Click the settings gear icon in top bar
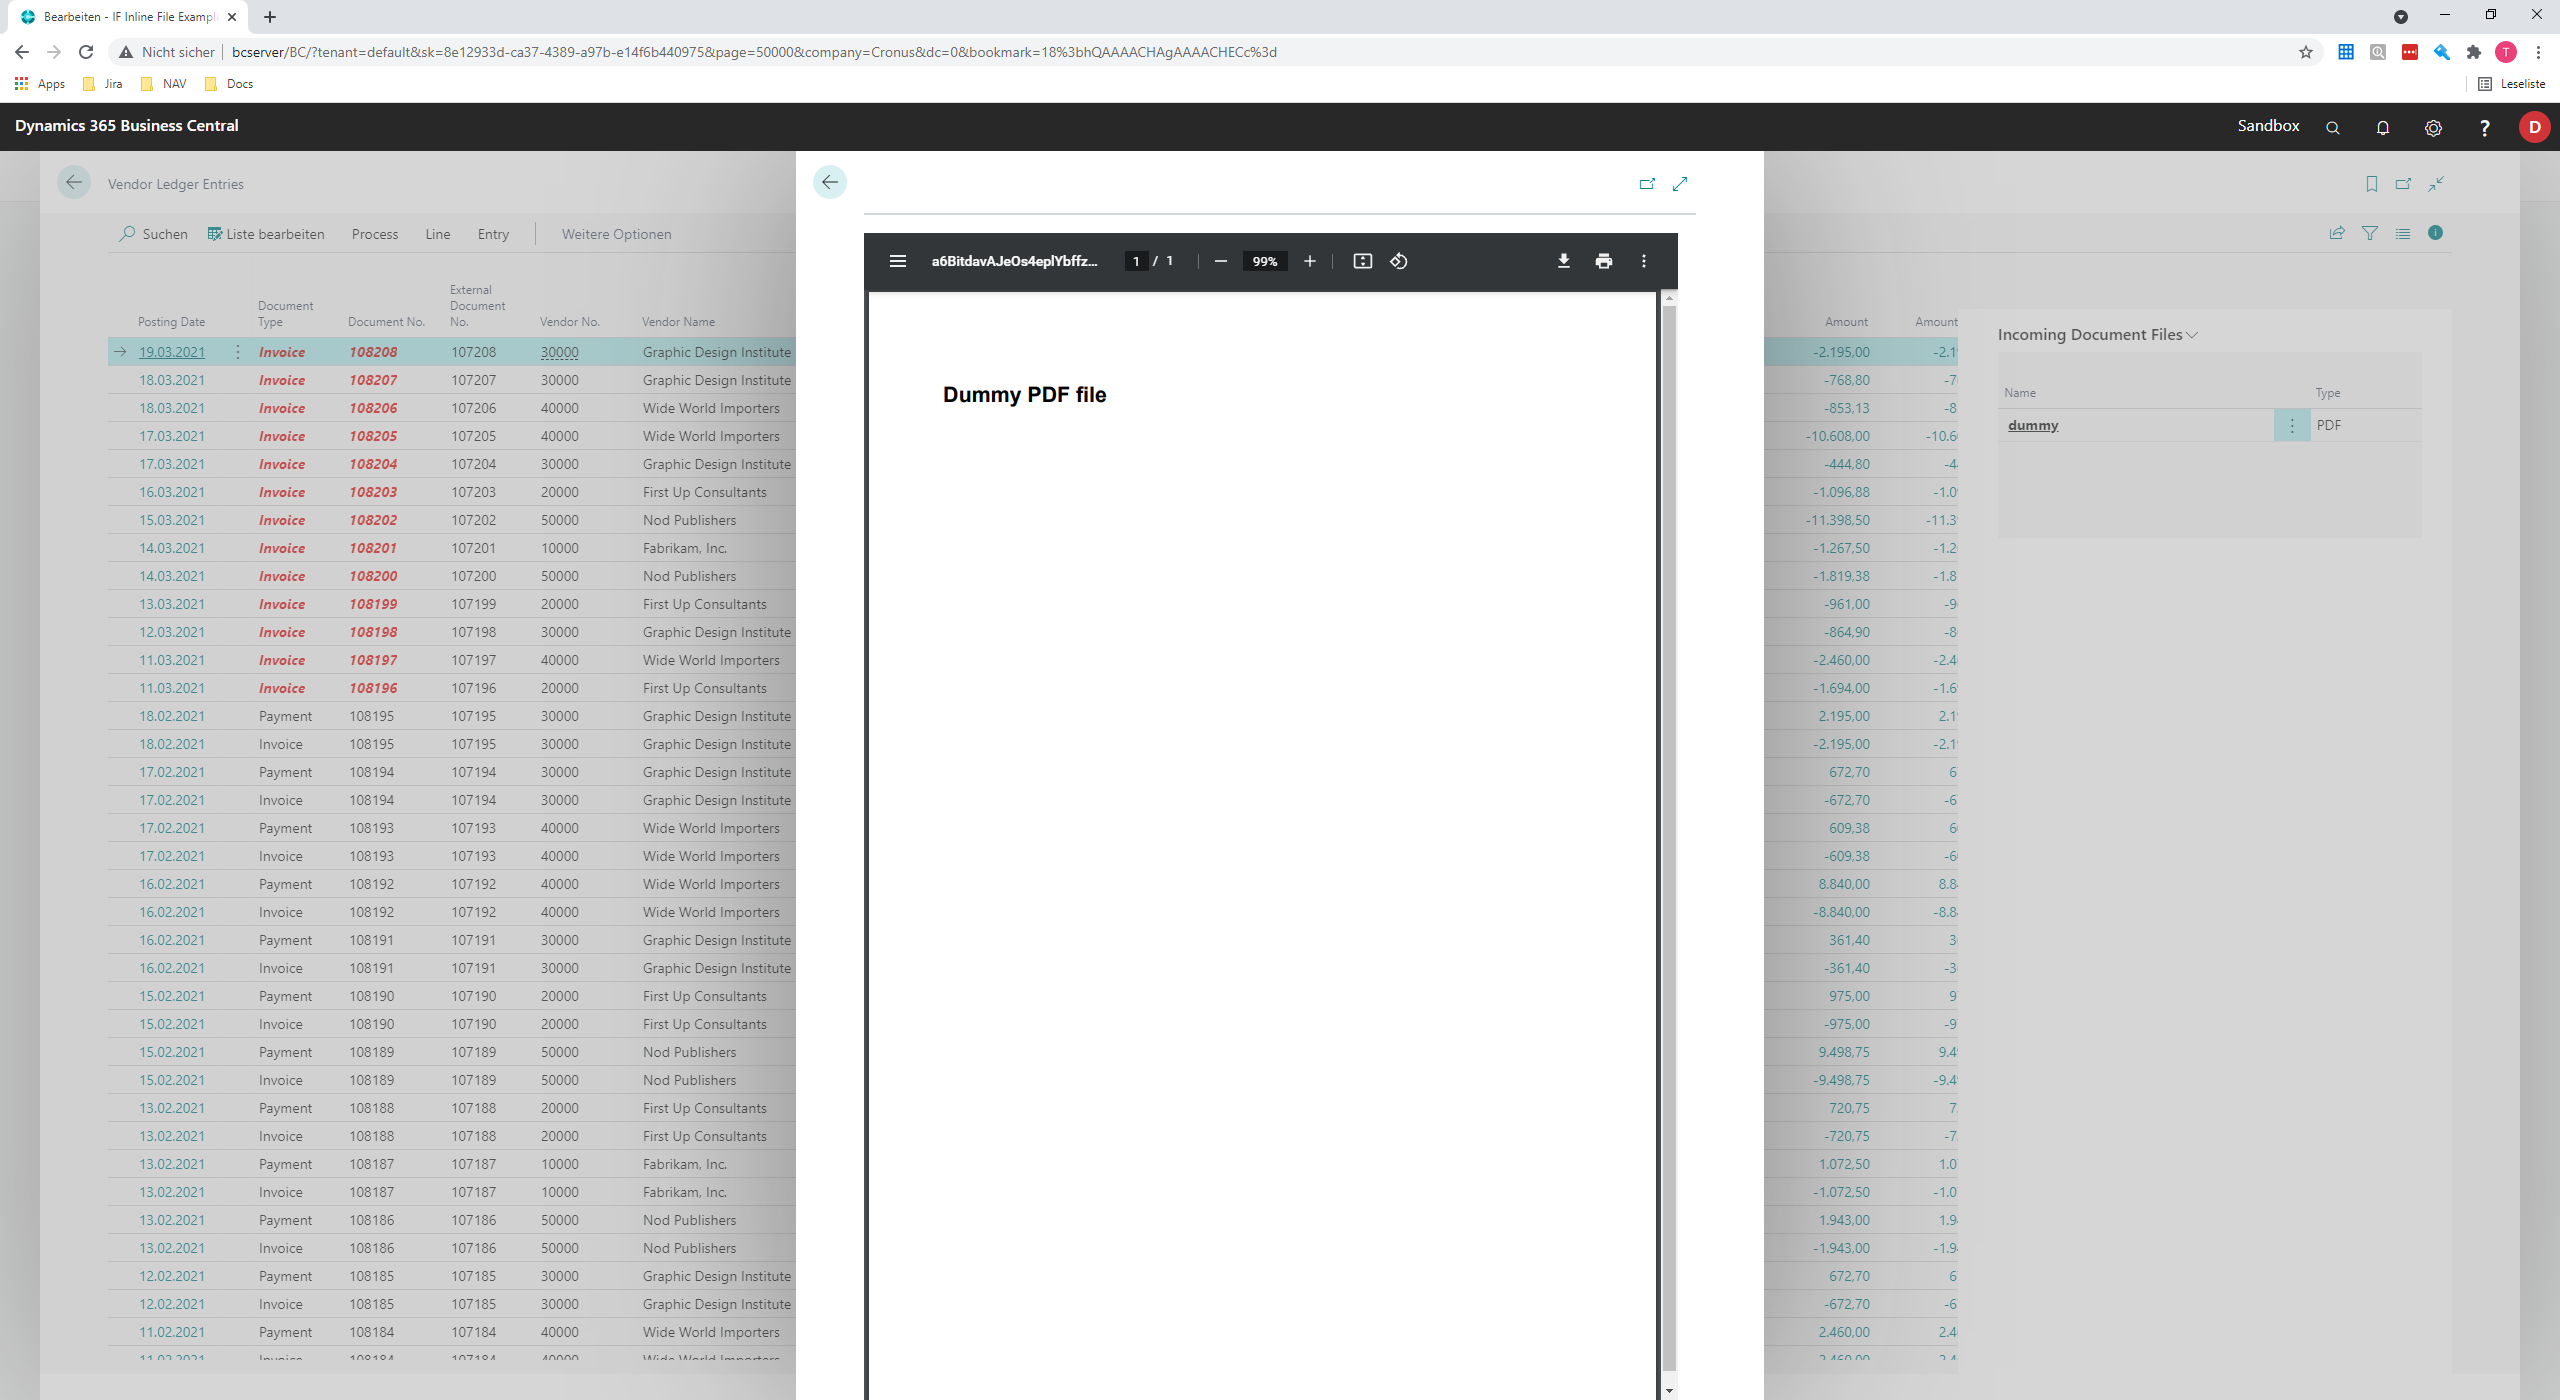The height and width of the screenshot is (1400, 2560). 2432,126
